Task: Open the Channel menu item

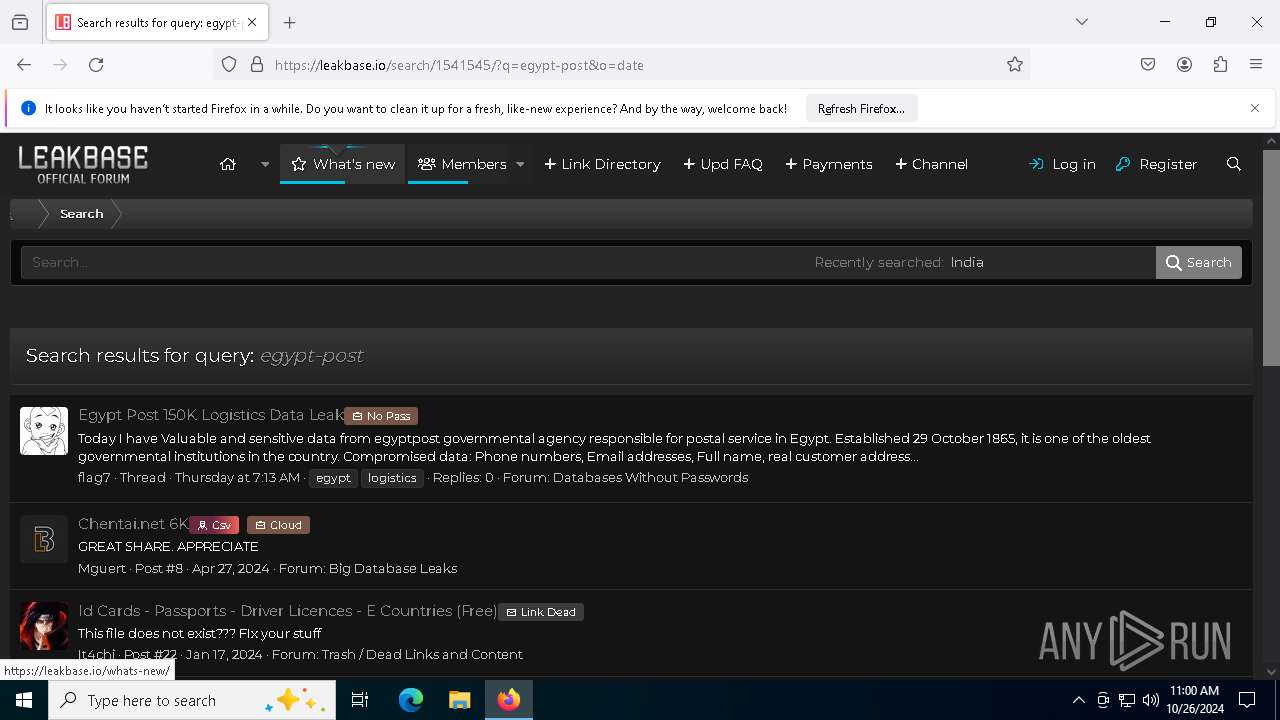Action: (x=931, y=164)
